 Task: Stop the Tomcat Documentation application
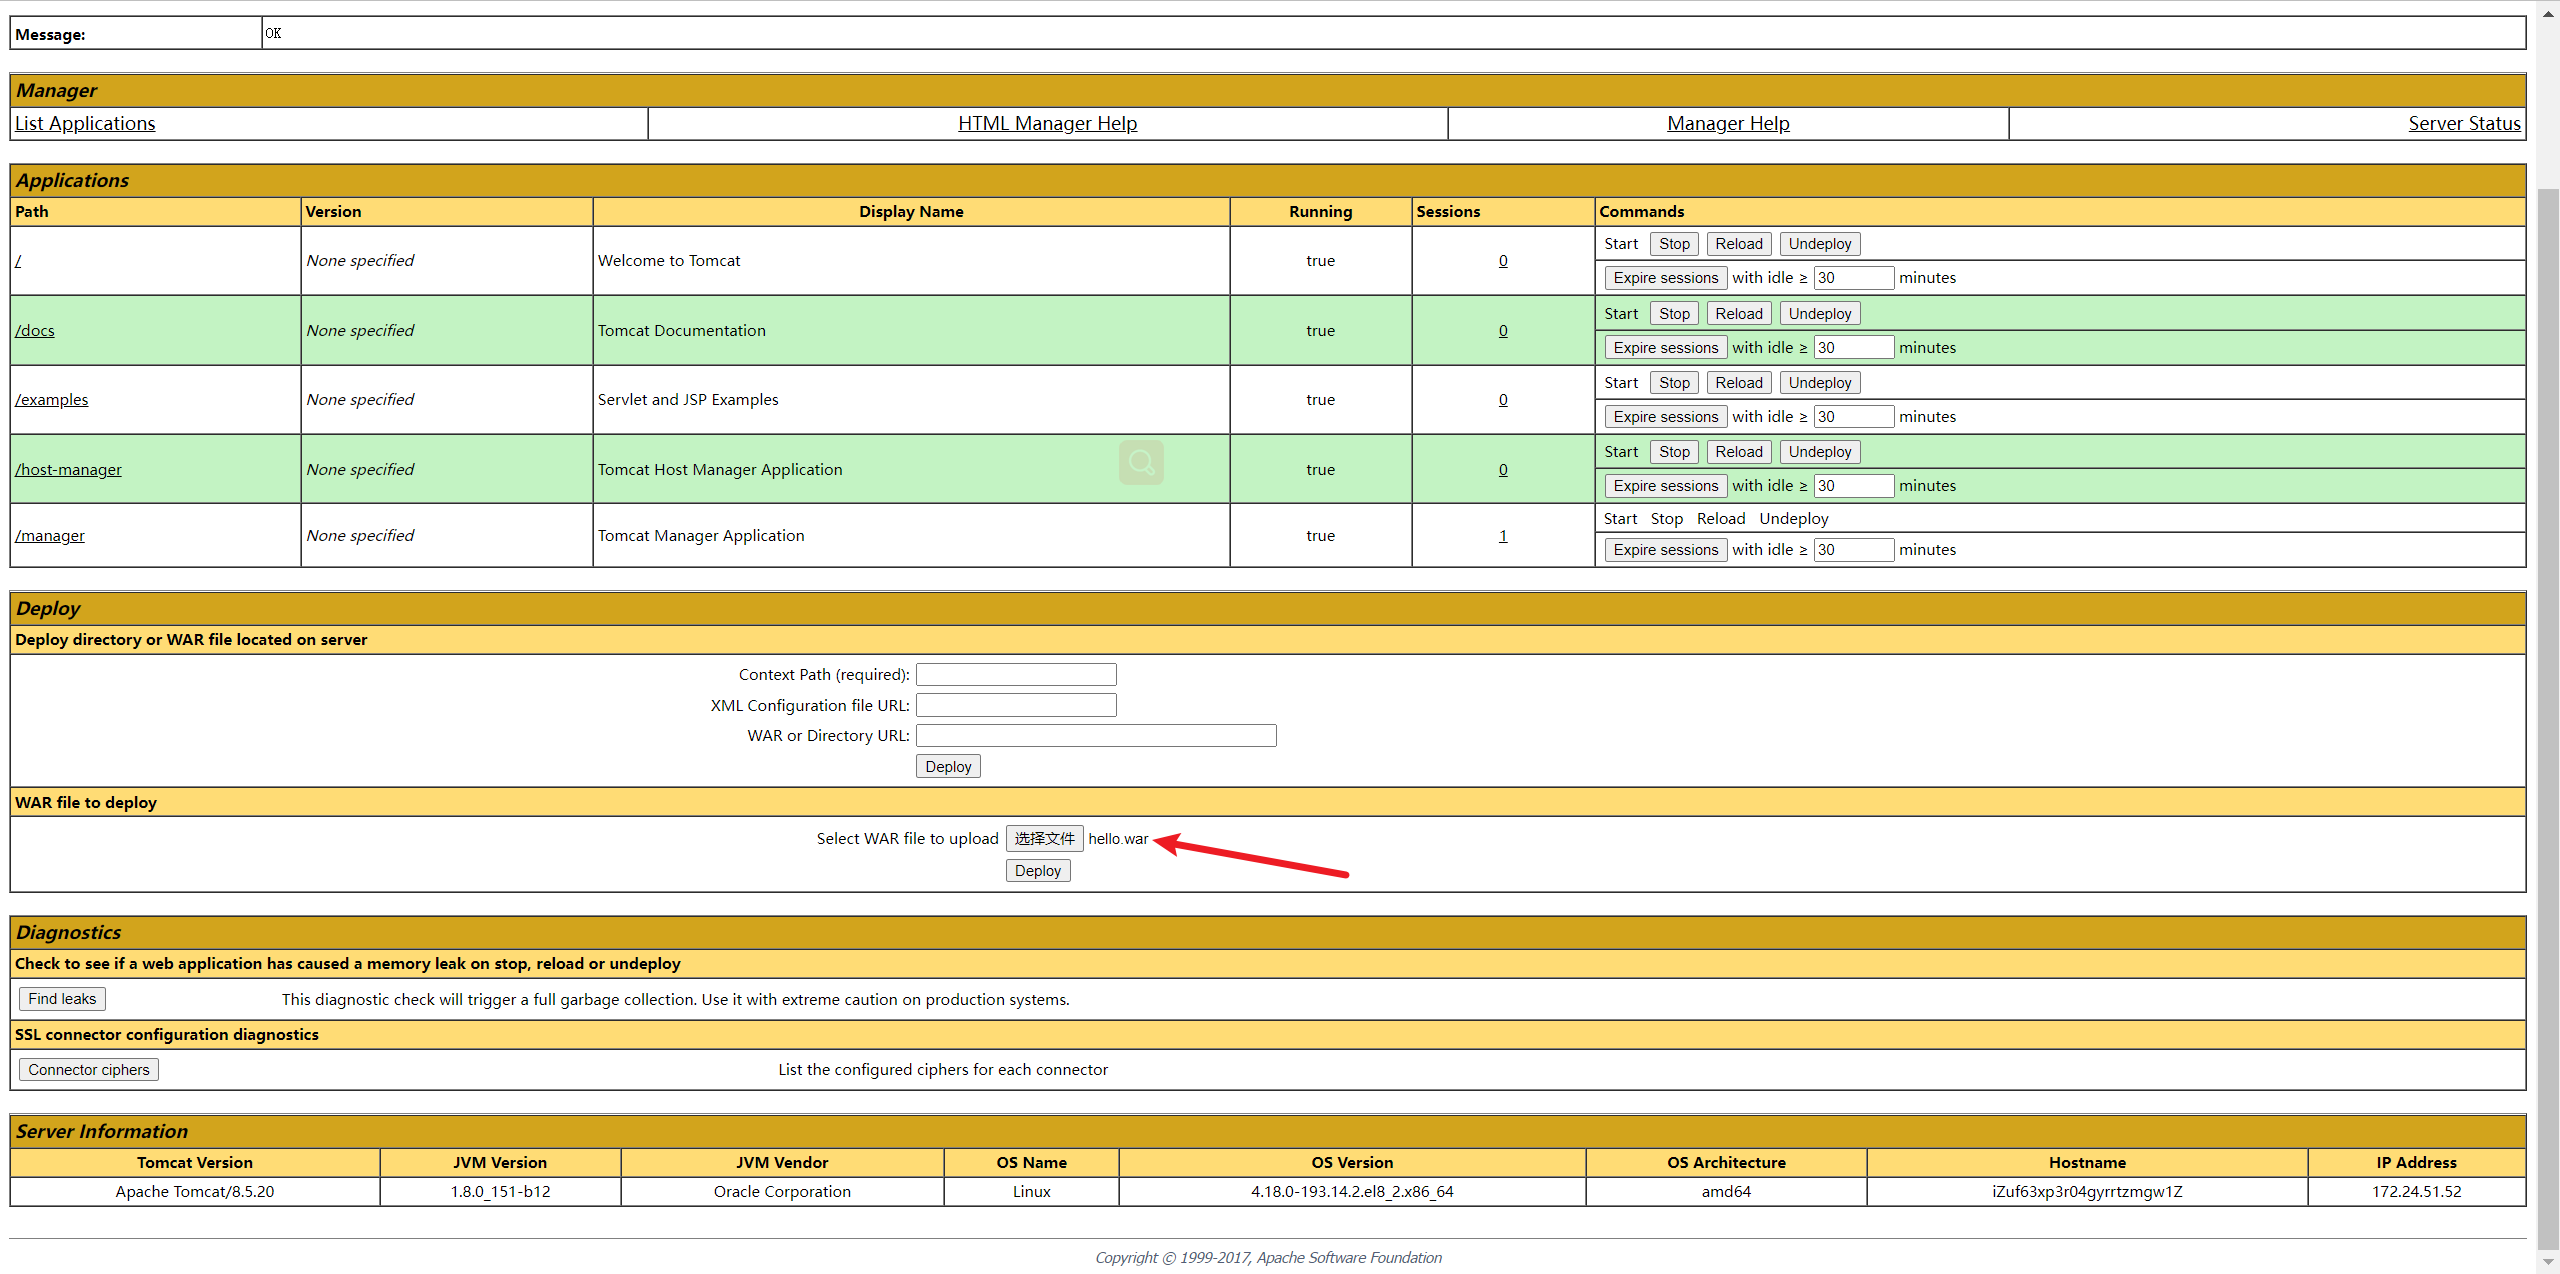point(1674,314)
